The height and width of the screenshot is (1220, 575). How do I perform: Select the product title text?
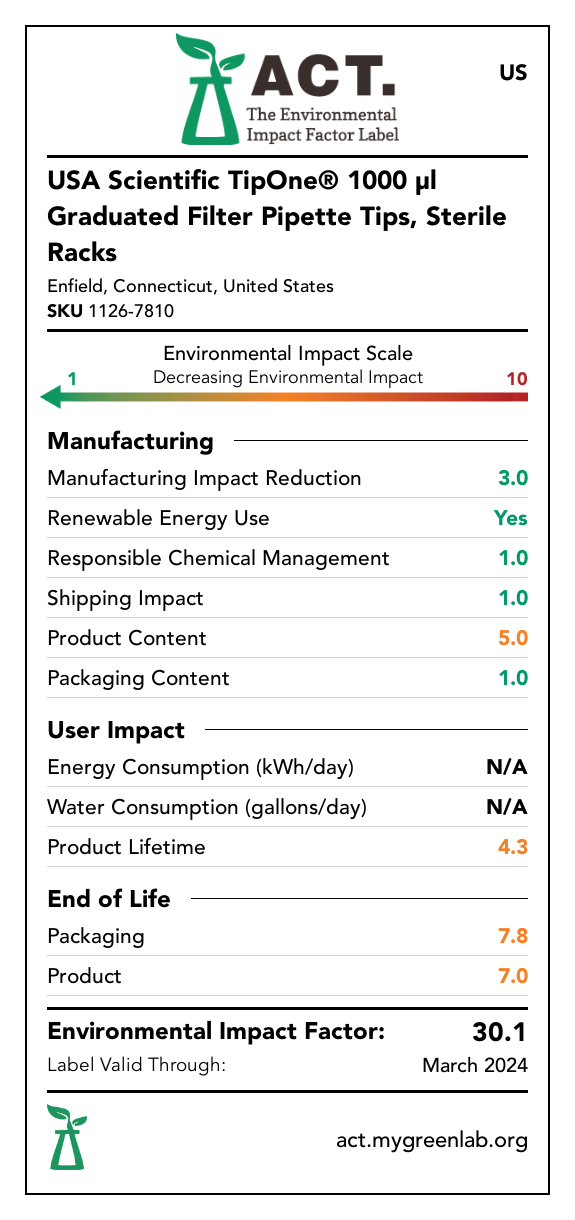pyautogui.click(x=277, y=216)
